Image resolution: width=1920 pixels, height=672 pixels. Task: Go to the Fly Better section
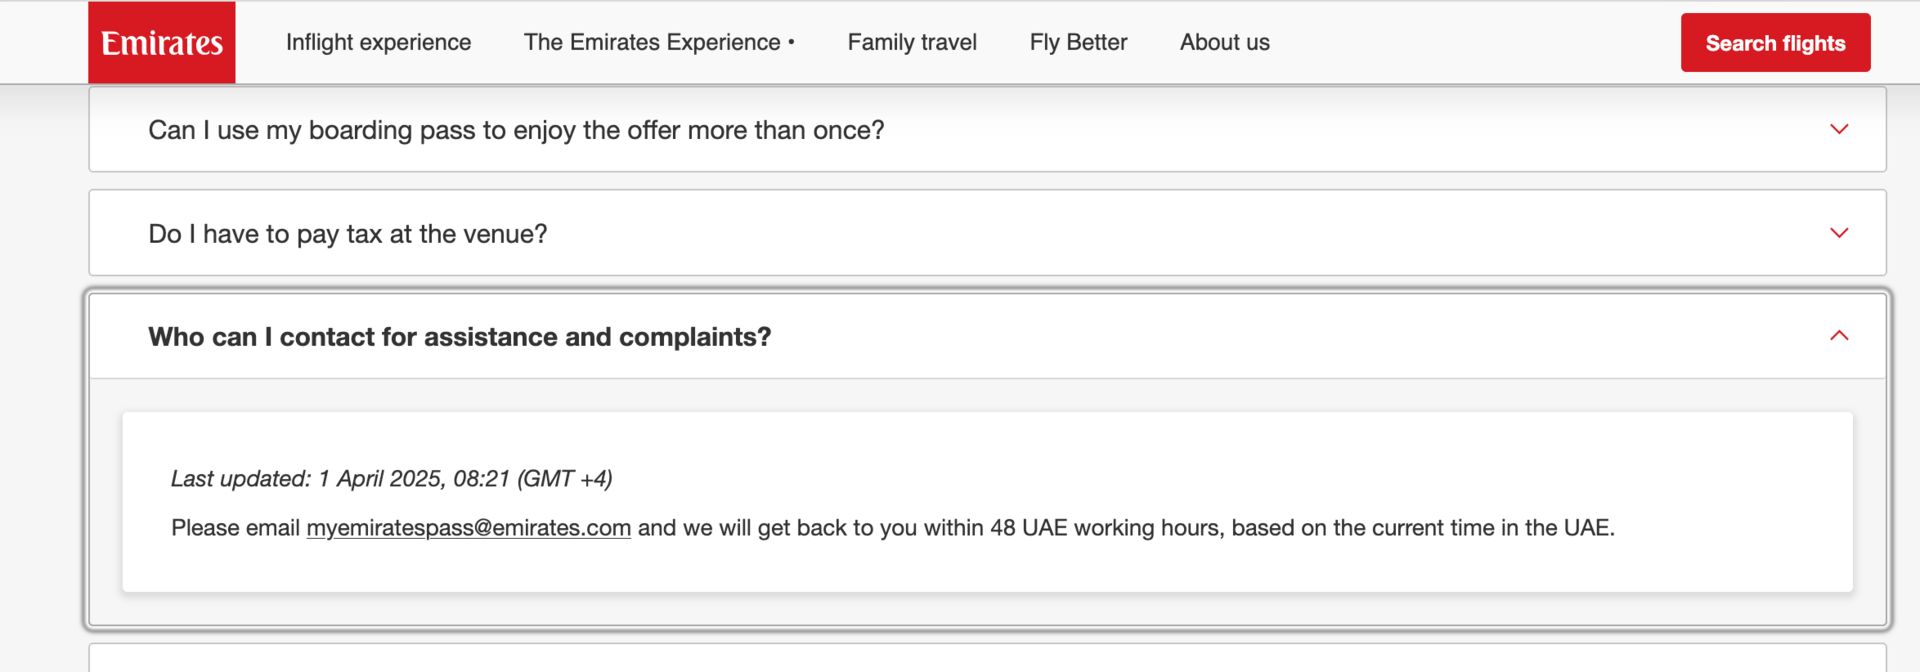pos(1078,42)
